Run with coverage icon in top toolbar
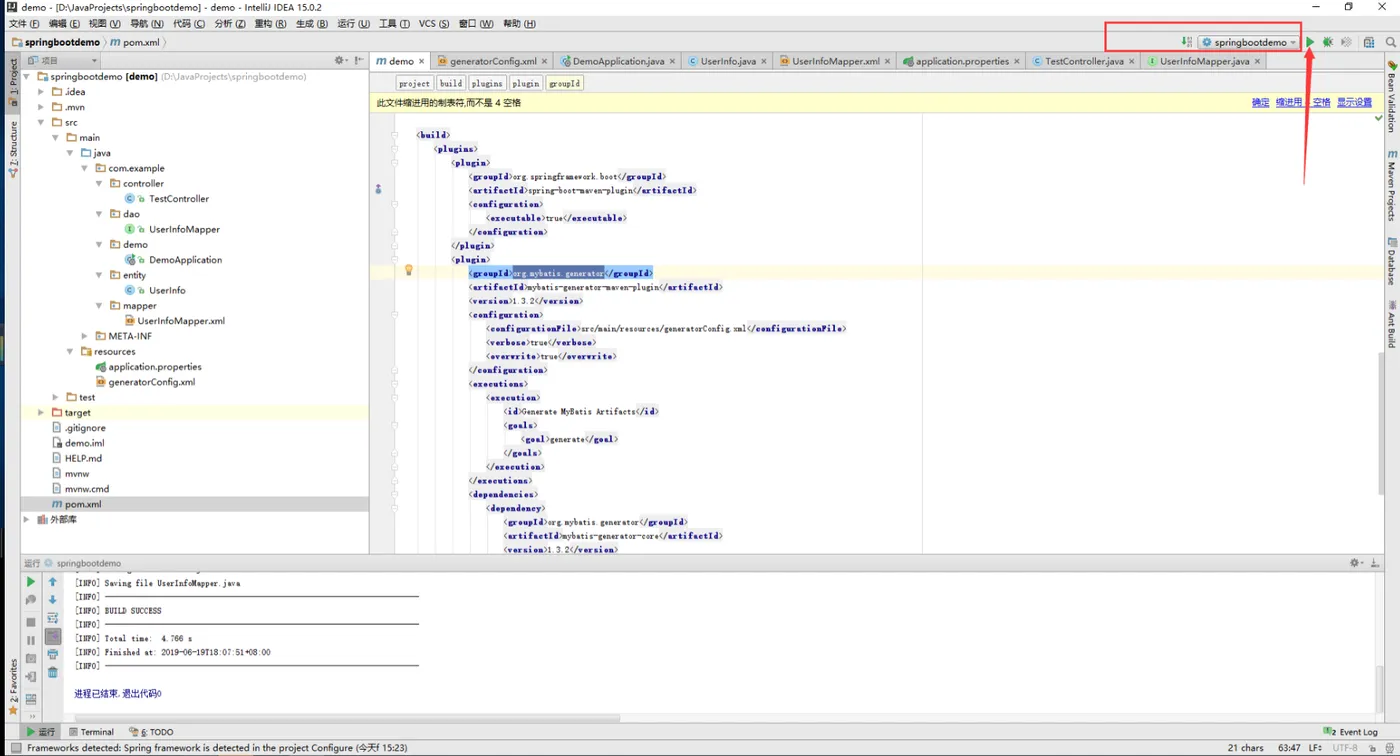This screenshot has height=756, width=1400. click(1346, 42)
